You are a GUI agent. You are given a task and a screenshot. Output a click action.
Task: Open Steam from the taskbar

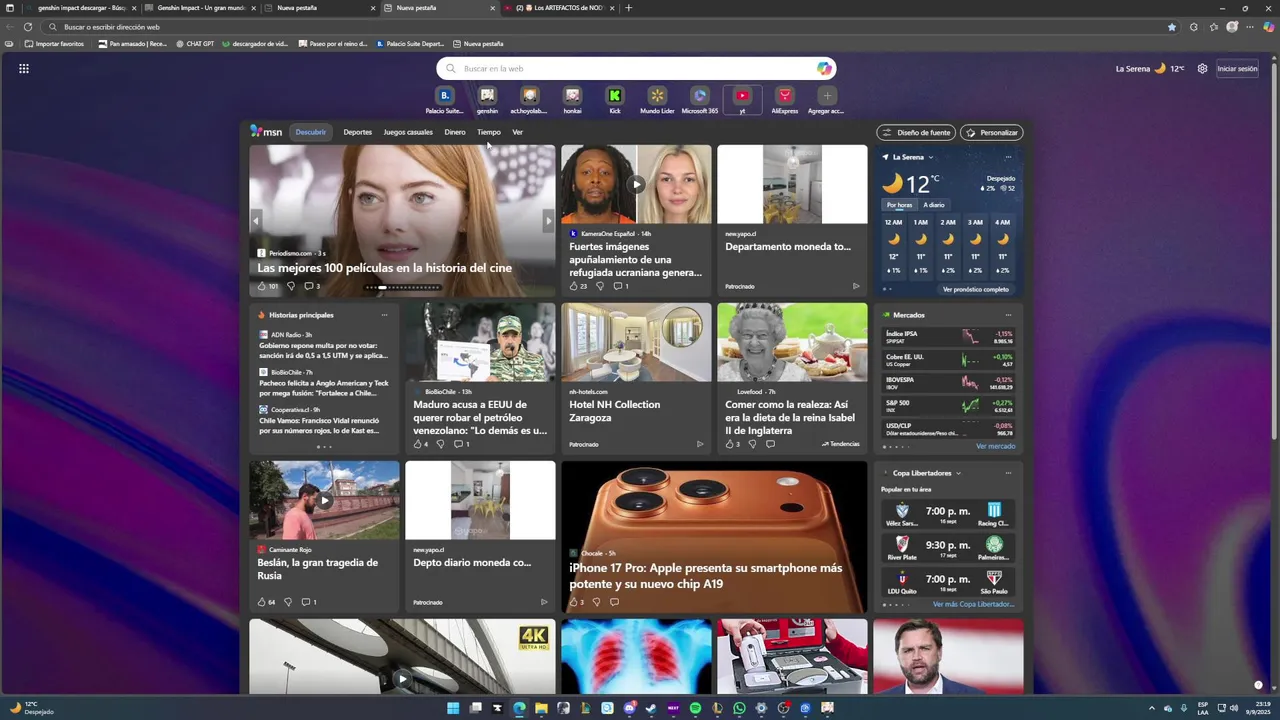click(x=651, y=708)
